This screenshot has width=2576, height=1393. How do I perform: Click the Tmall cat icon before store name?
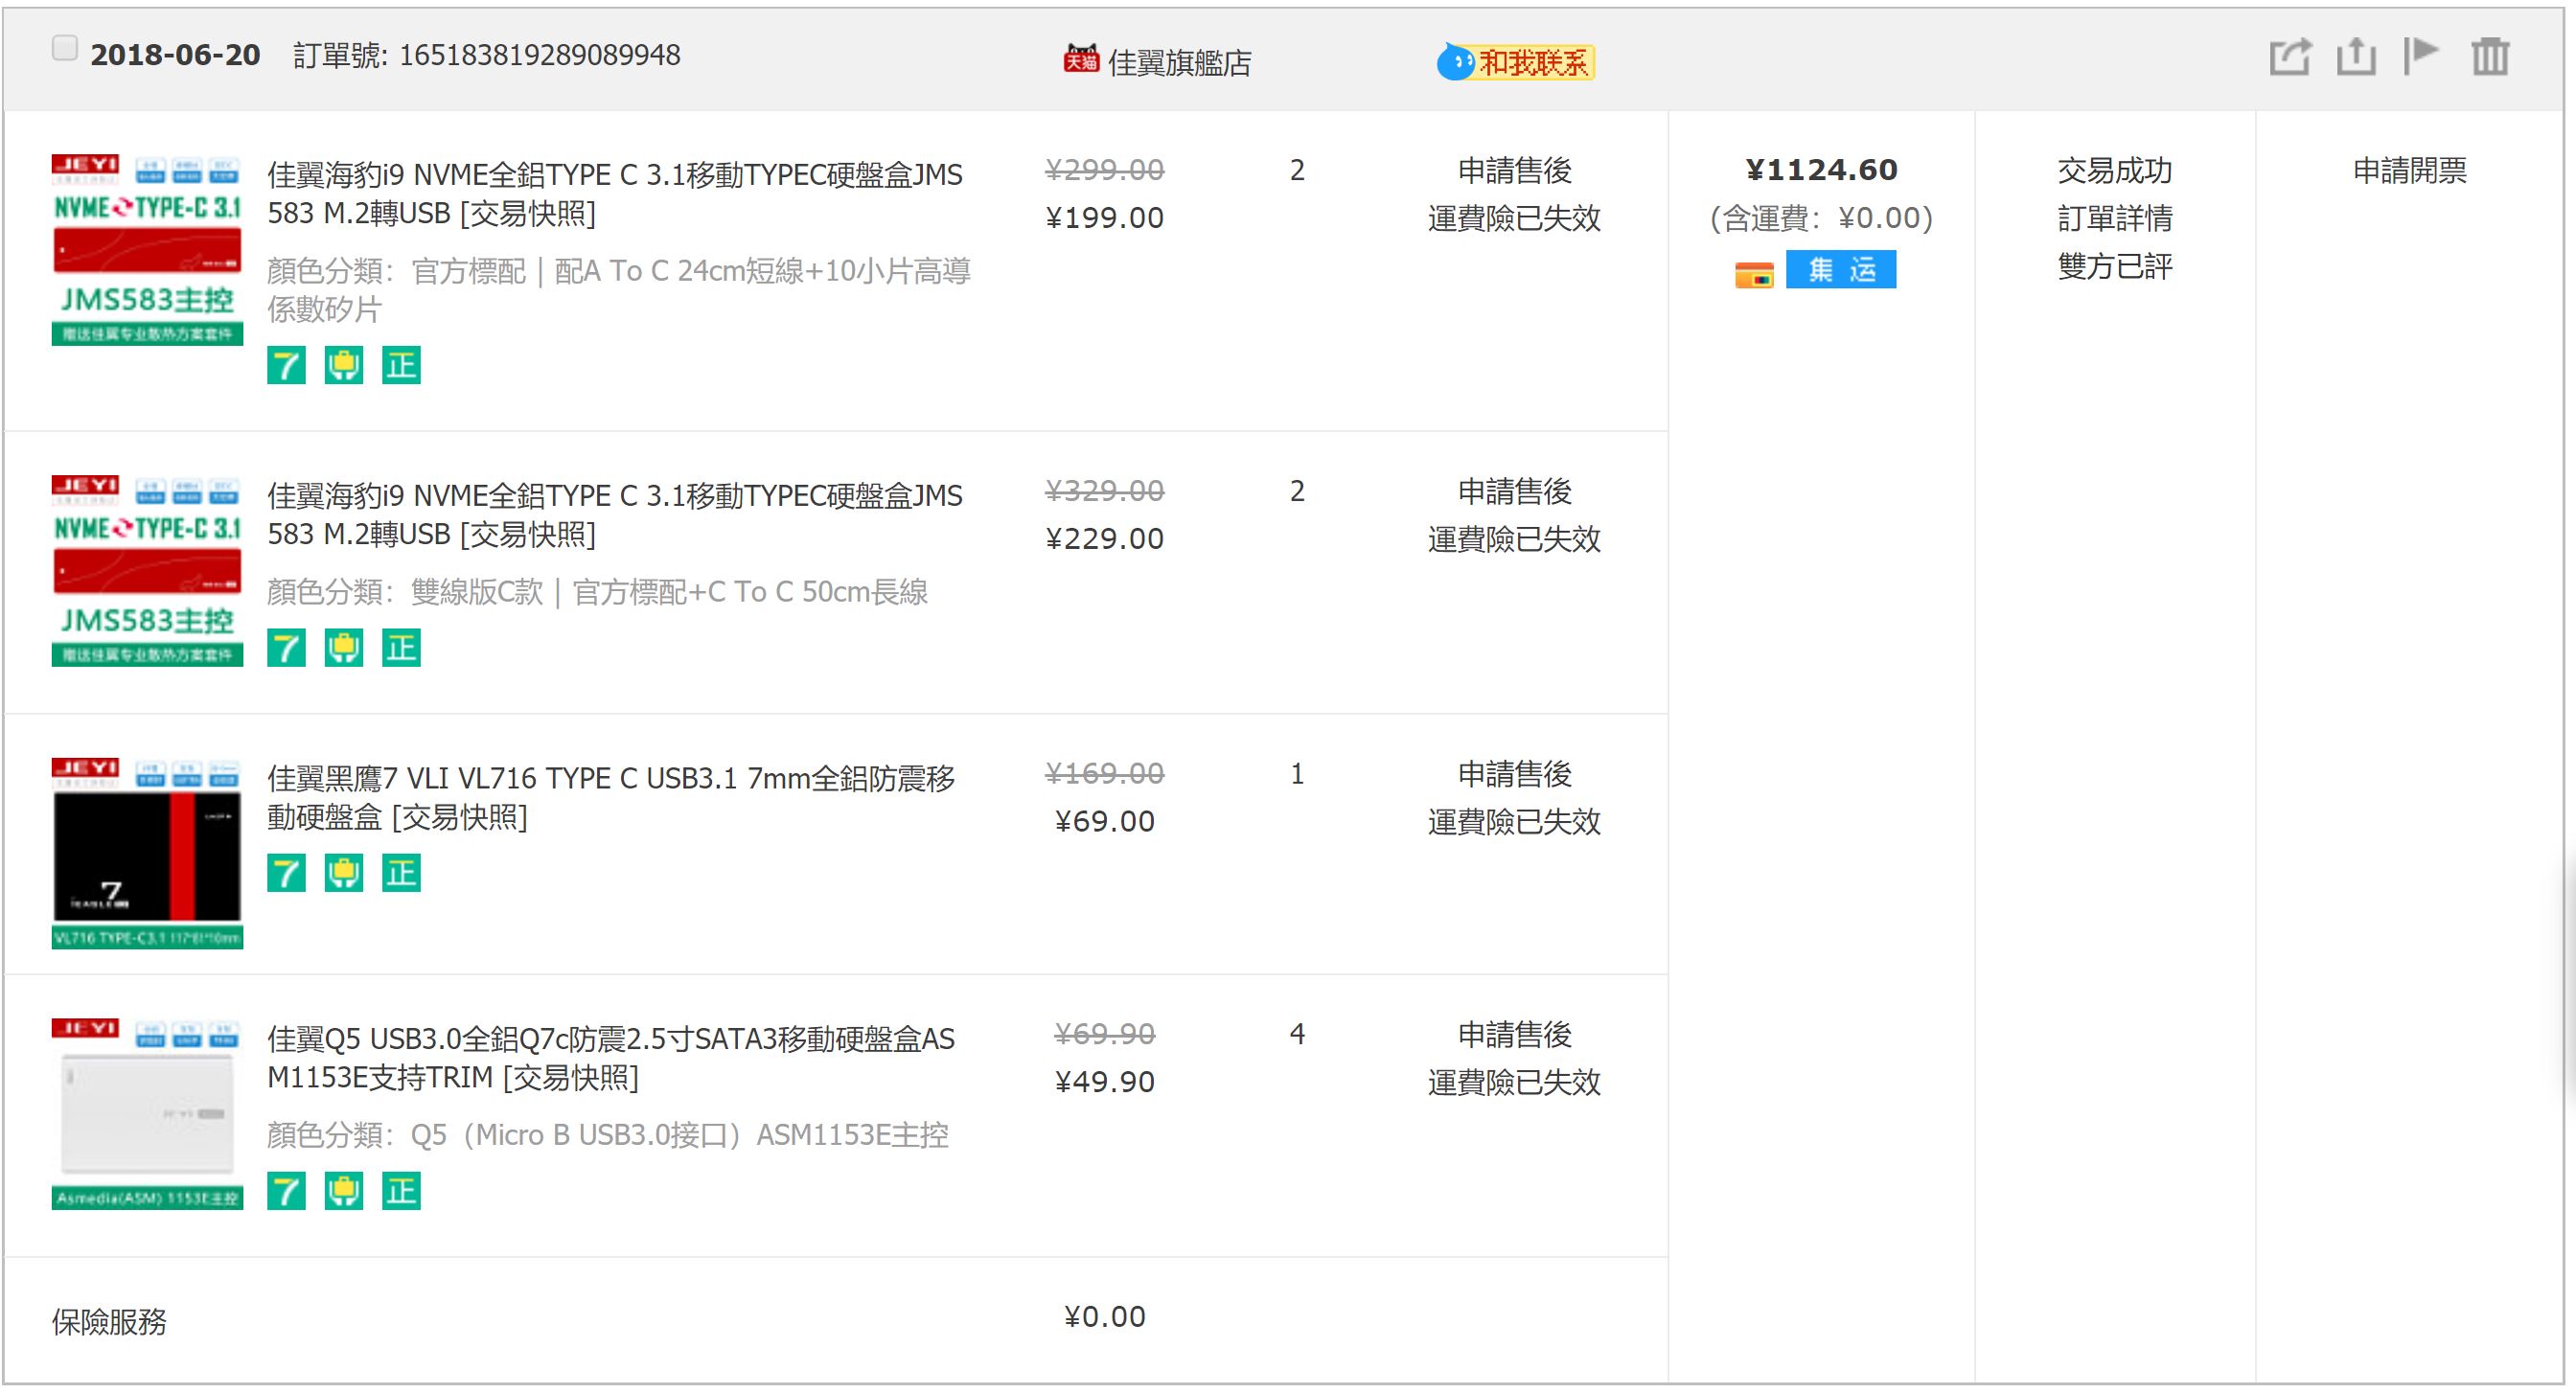pos(1080,59)
